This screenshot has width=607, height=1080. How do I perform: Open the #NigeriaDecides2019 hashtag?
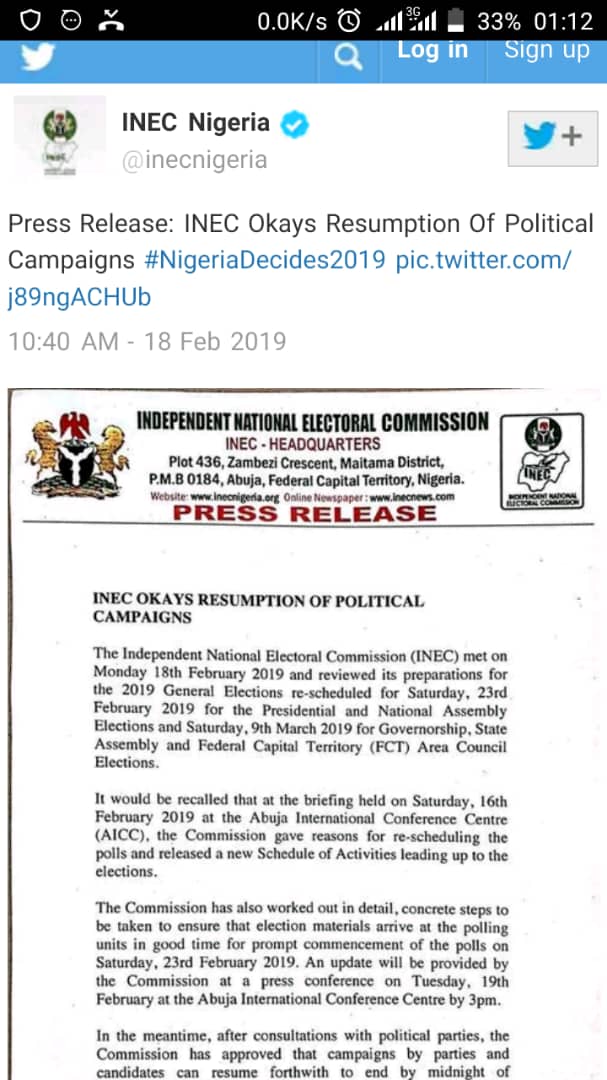click(x=265, y=260)
